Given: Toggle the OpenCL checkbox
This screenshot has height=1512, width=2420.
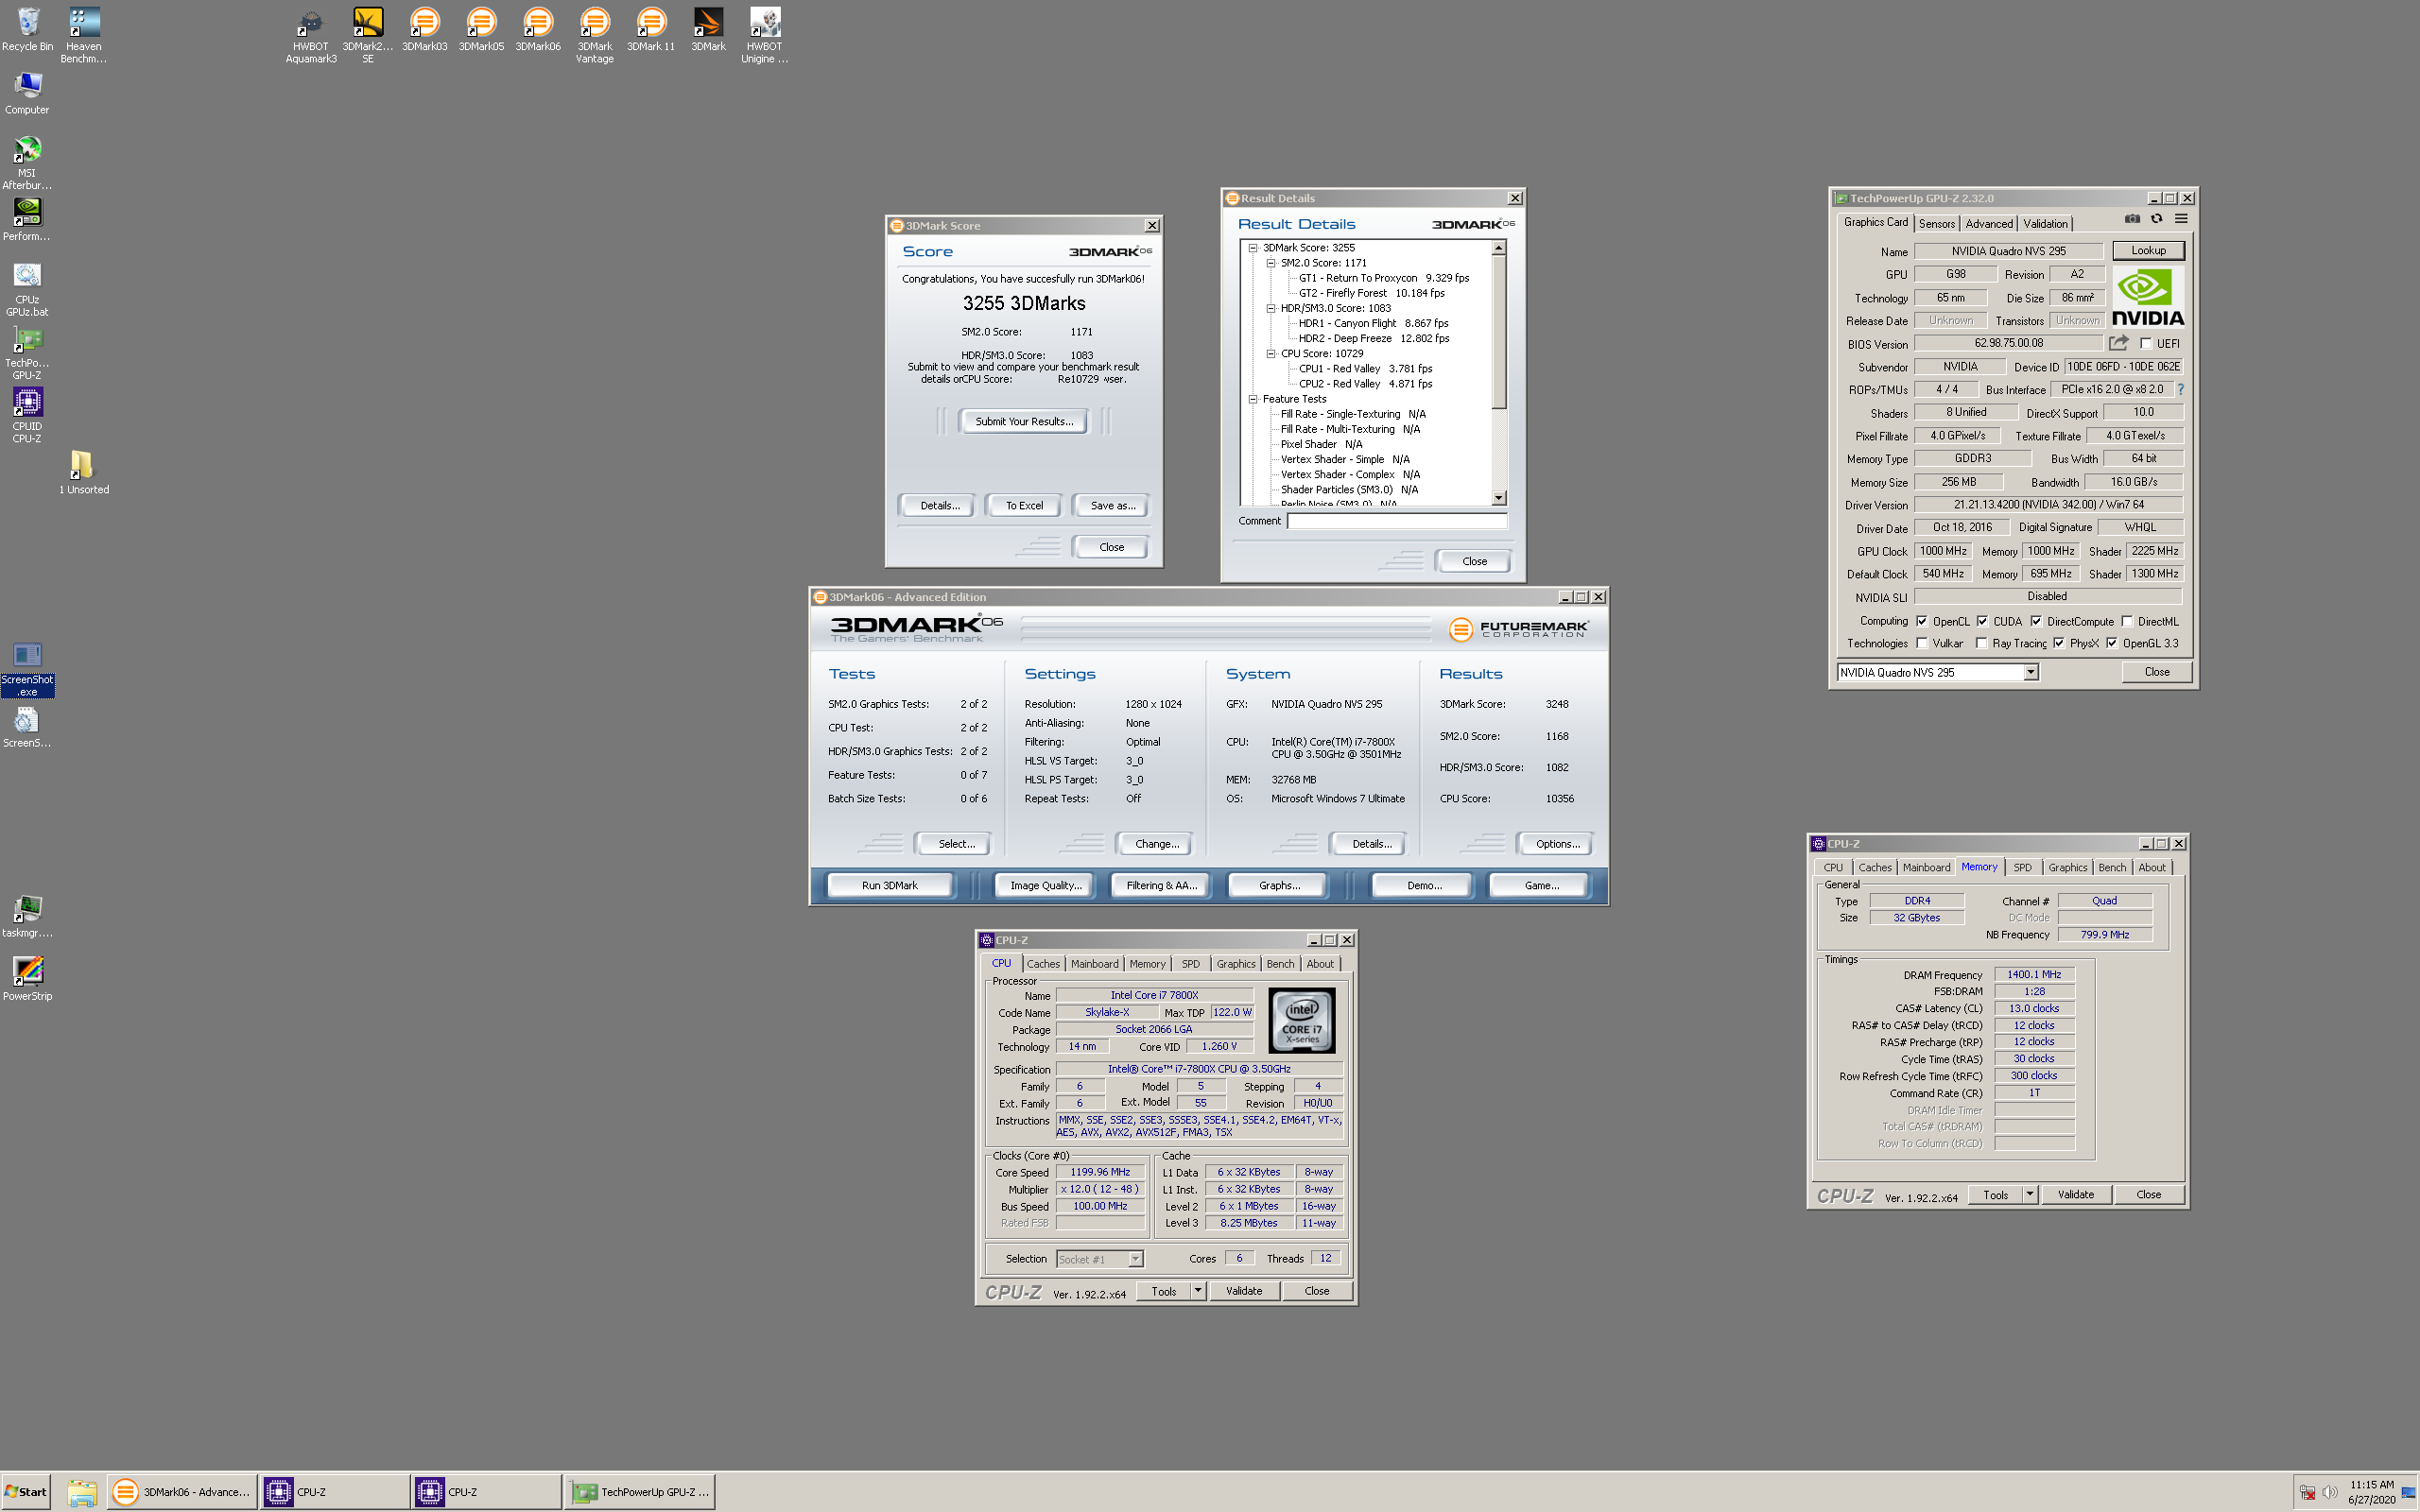Looking at the screenshot, I should 1922,621.
